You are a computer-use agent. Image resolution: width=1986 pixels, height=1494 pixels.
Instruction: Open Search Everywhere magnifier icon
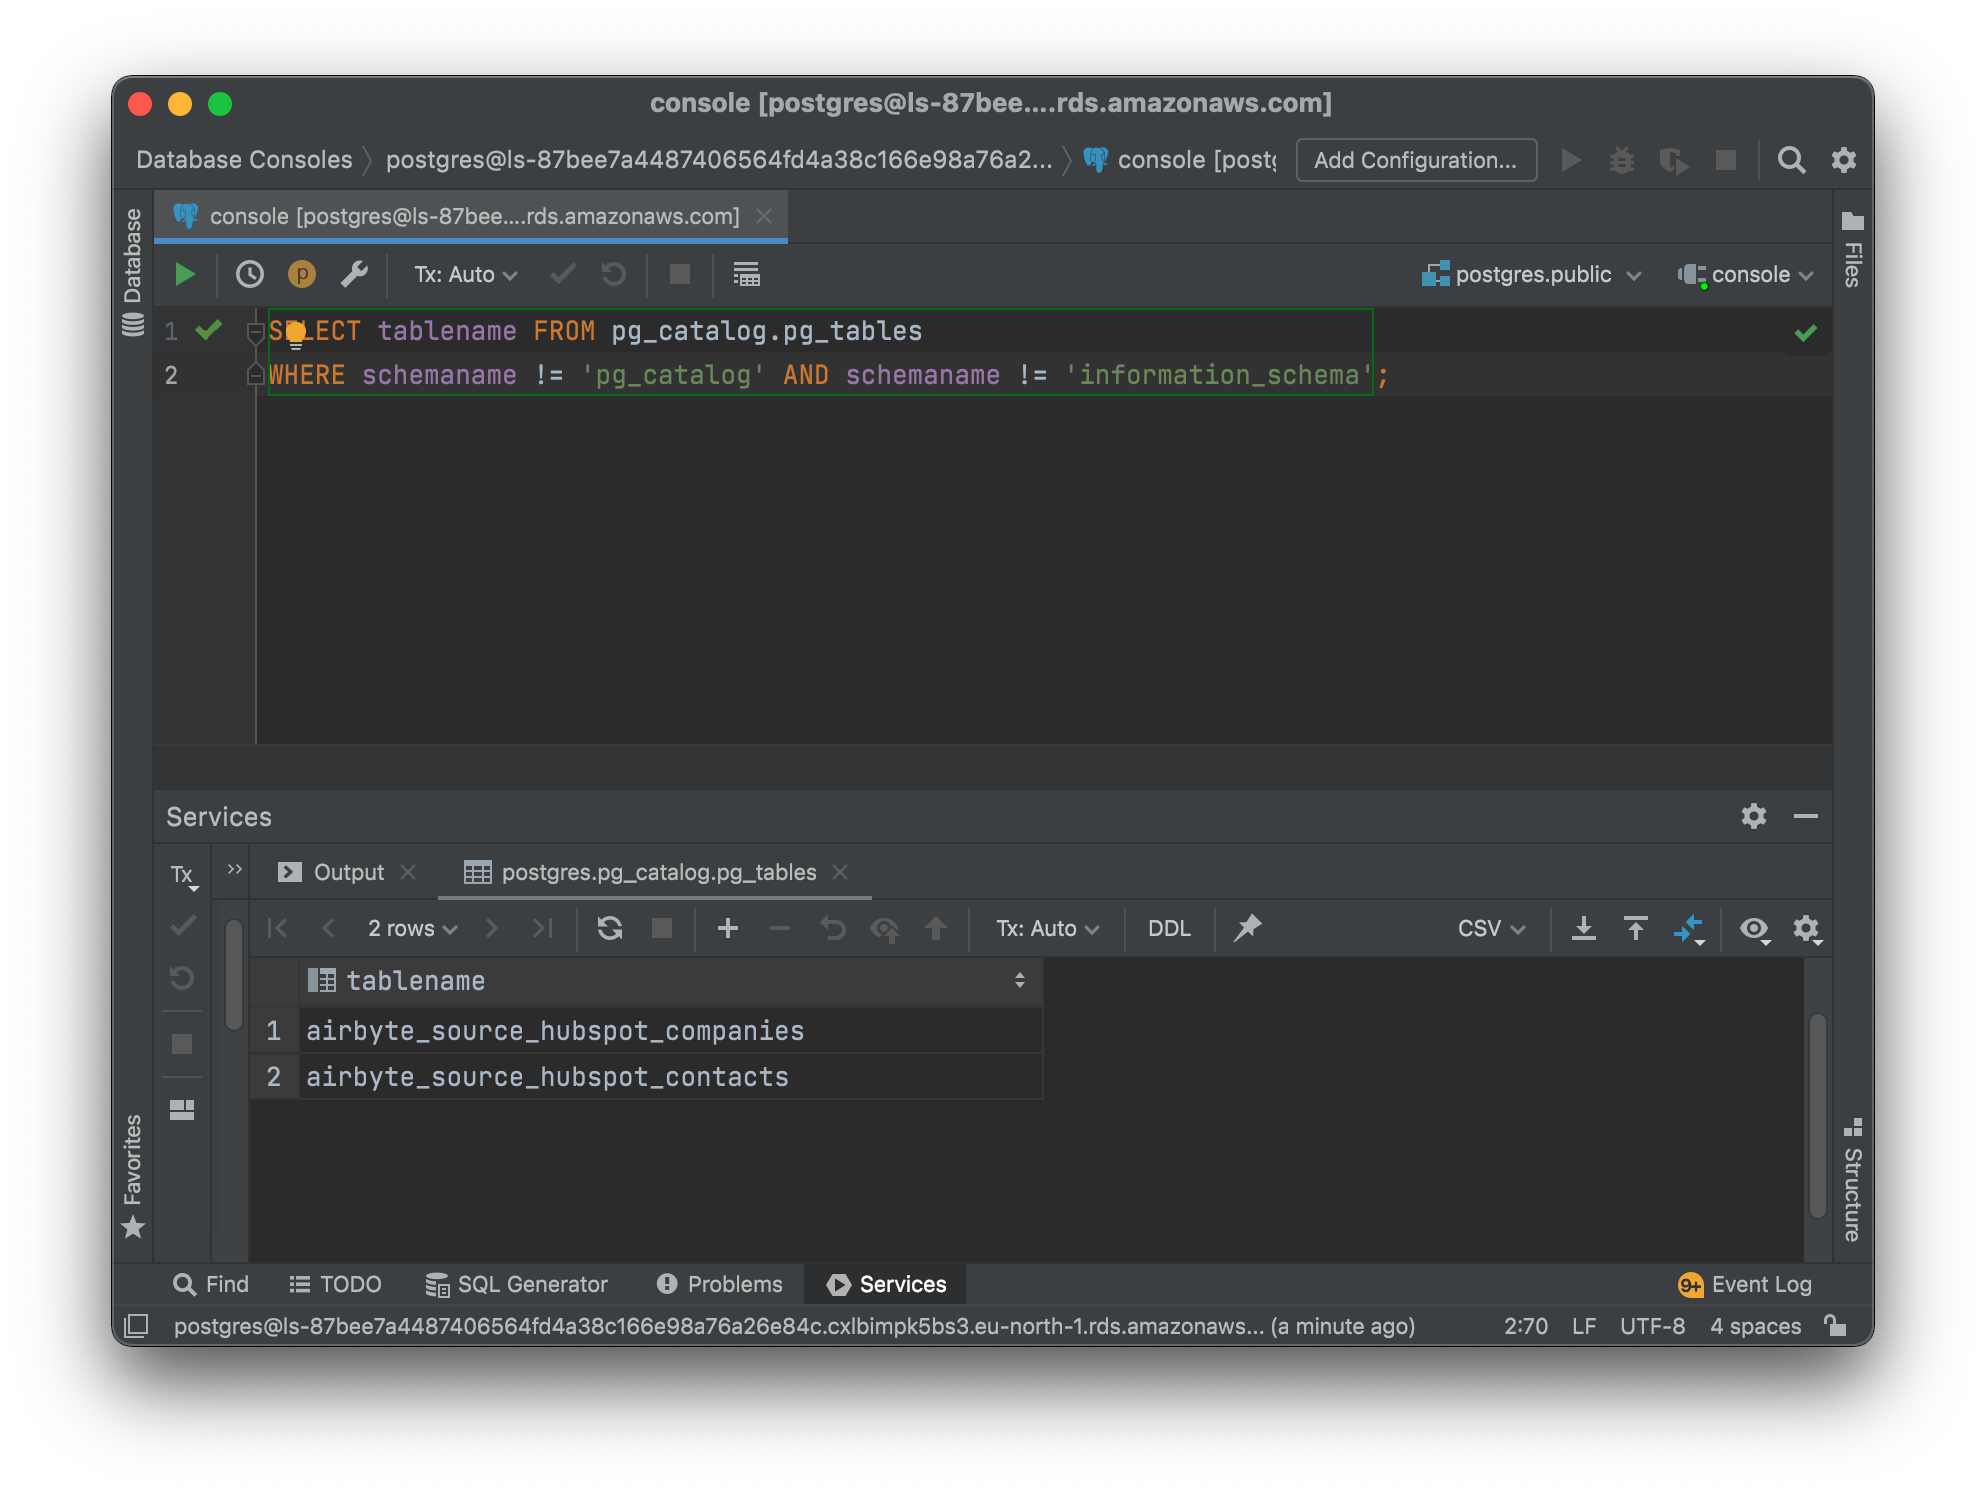[x=1791, y=160]
